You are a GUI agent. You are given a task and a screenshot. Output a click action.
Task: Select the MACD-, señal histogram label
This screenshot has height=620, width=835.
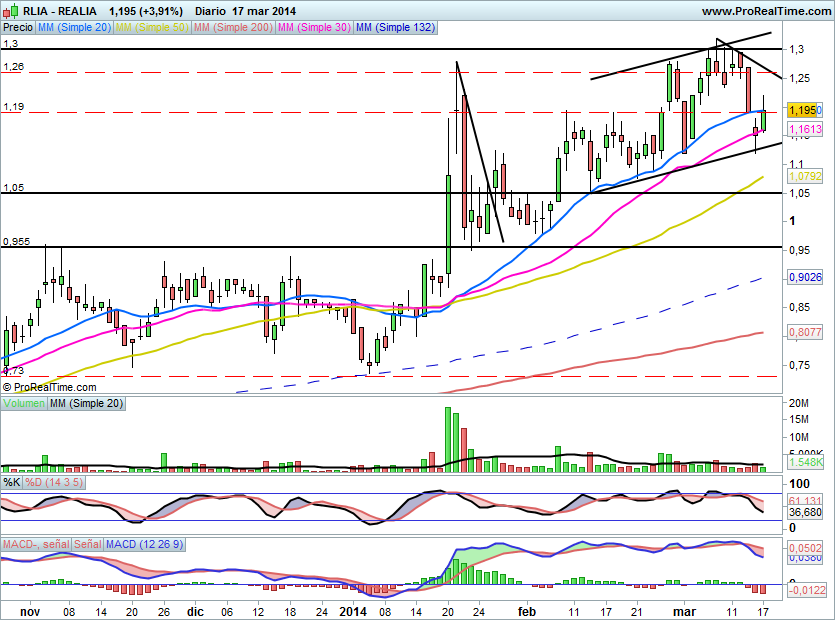pos(36,544)
